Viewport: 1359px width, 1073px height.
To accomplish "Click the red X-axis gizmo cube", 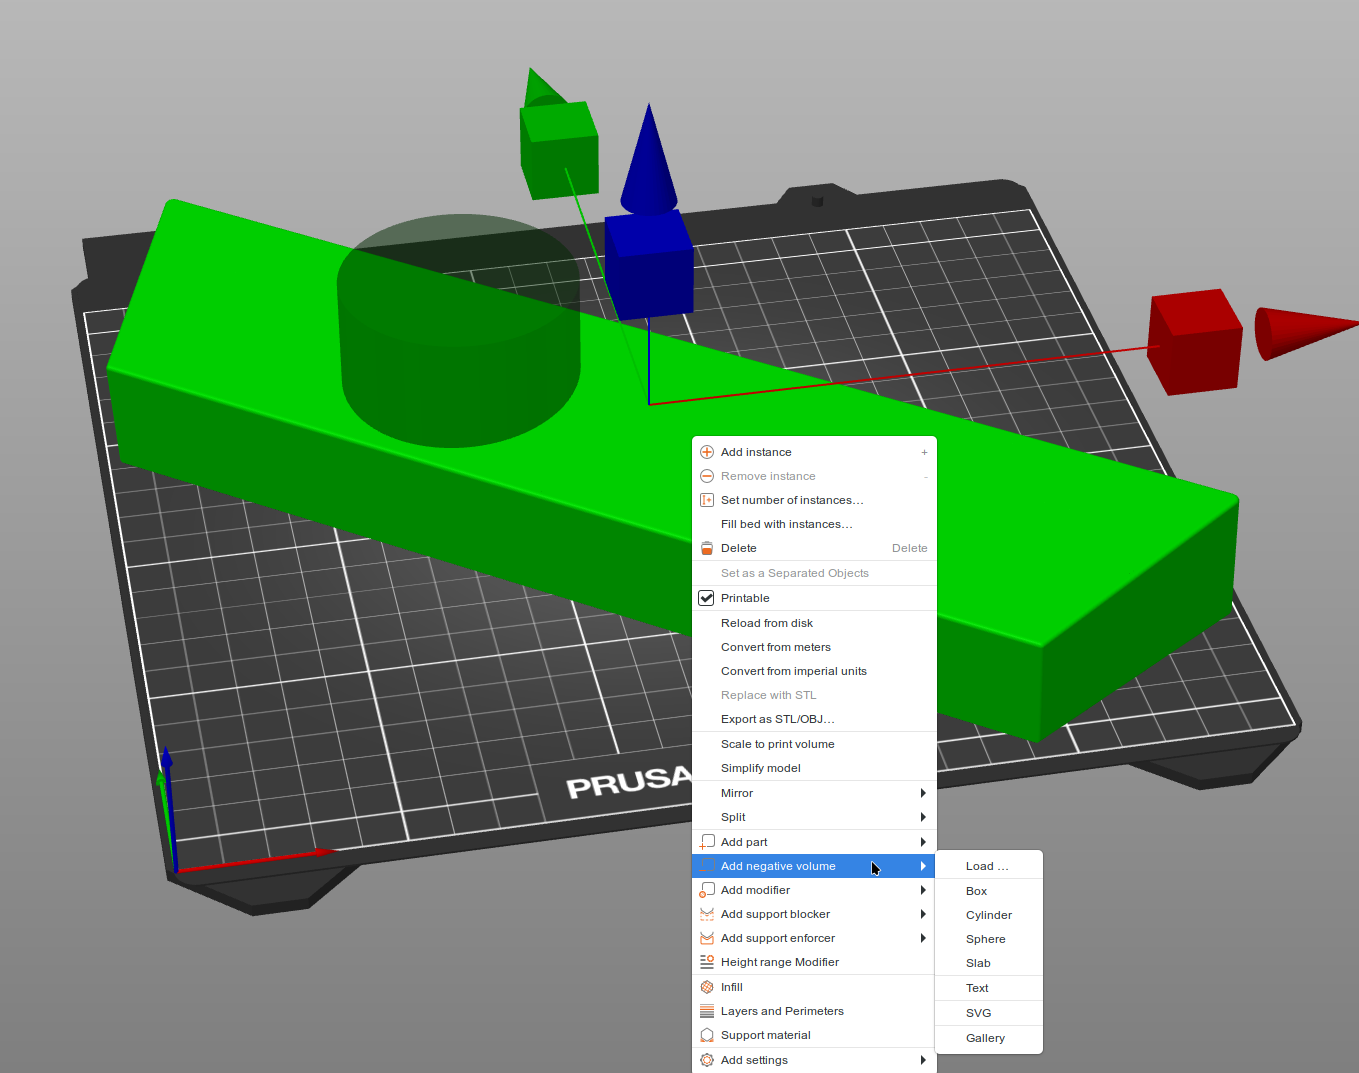I will pos(1195,341).
